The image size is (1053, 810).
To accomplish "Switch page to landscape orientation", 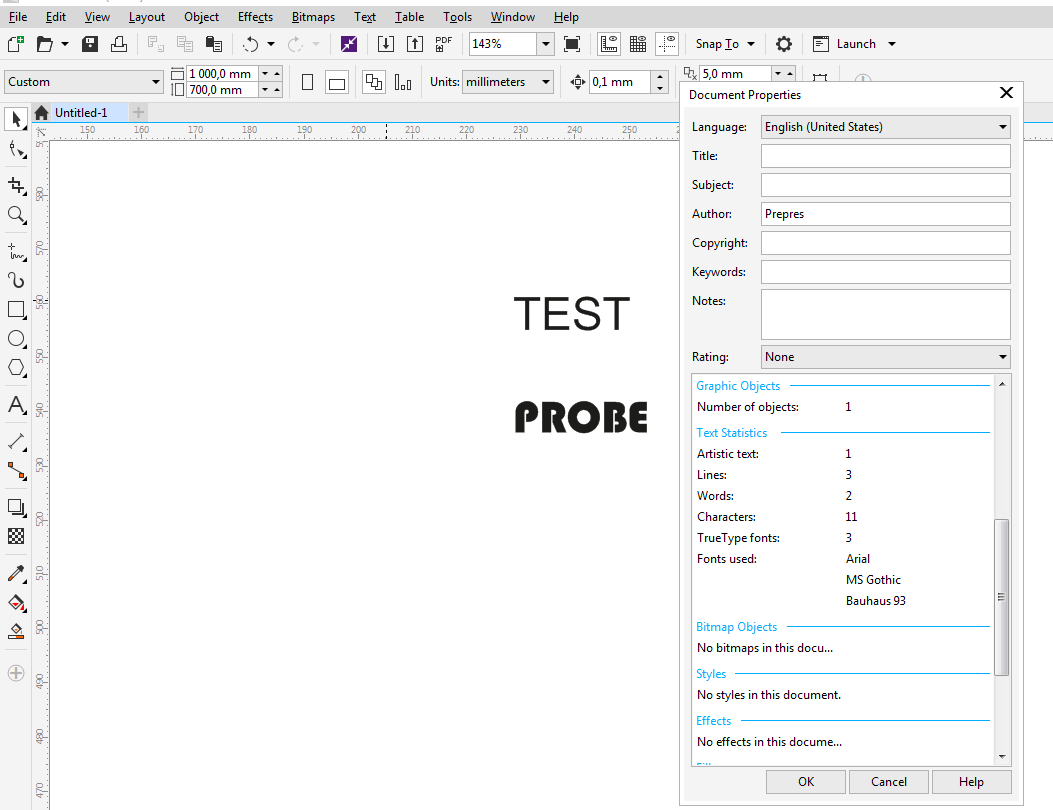I will point(337,83).
